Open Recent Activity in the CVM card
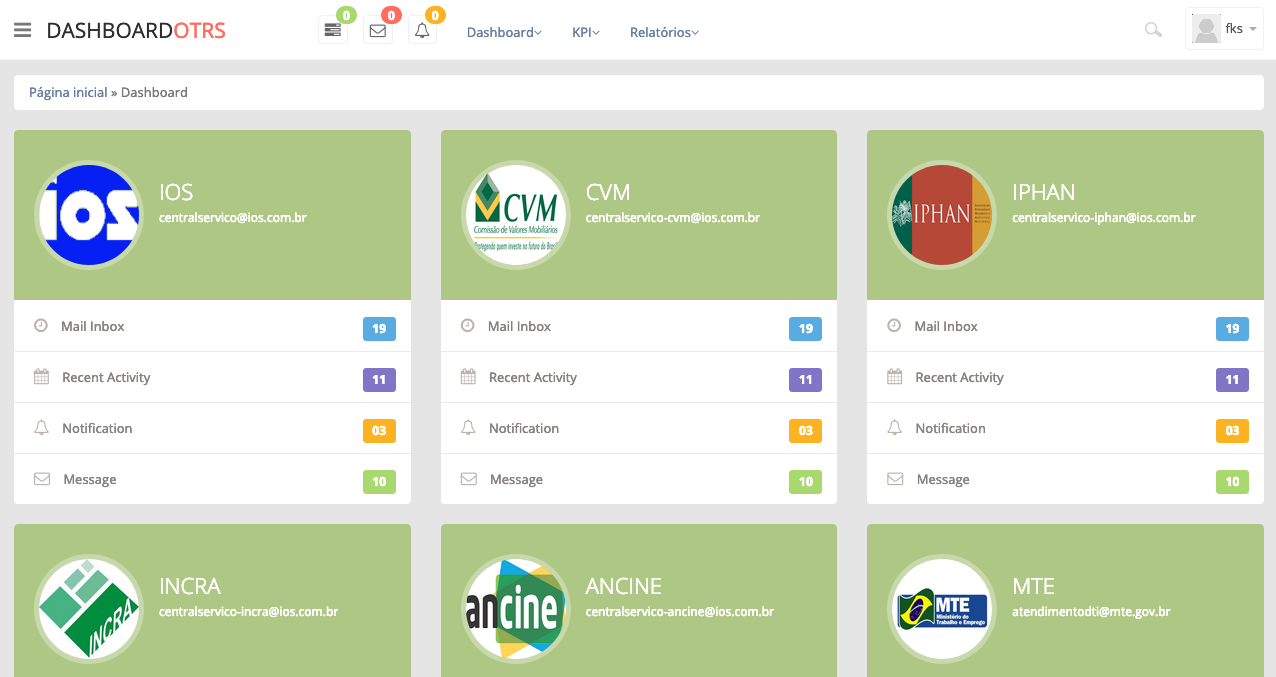Image resolution: width=1276 pixels, height=677 pixels. pyautogui.click(x=532, y=377)
